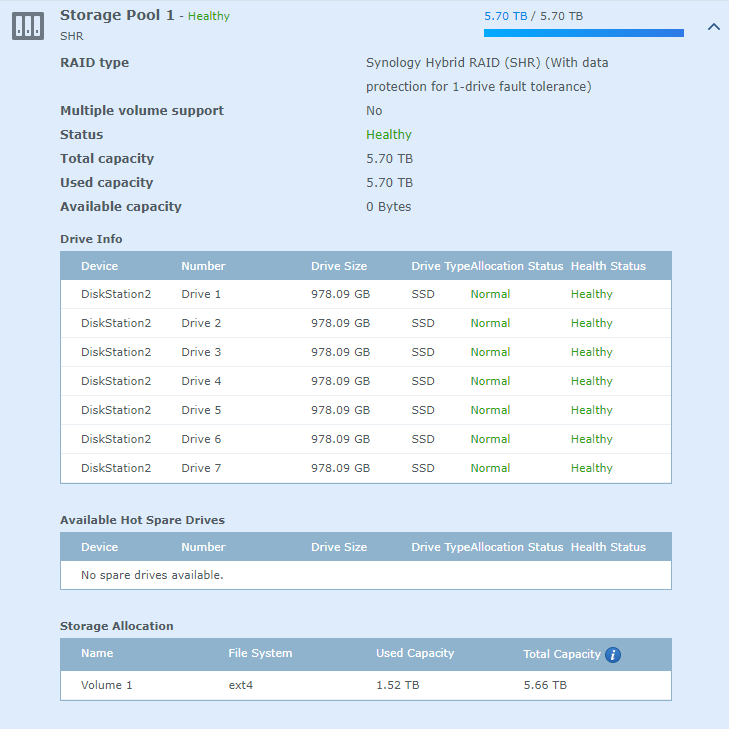Click Number column header in Drive Info
The width and height of the screenshot is (729, 729).
click(x=203, y=266)
